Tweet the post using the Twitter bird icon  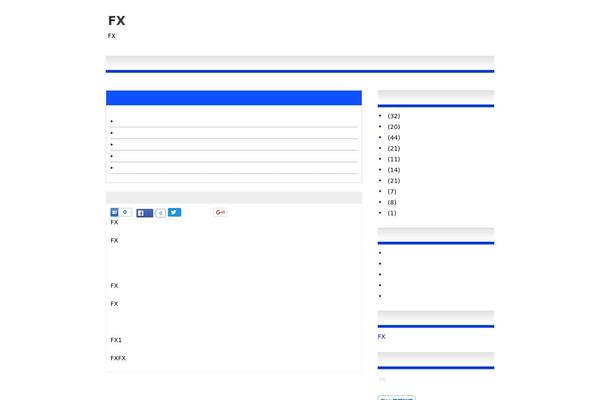click(x=174, y=212)
